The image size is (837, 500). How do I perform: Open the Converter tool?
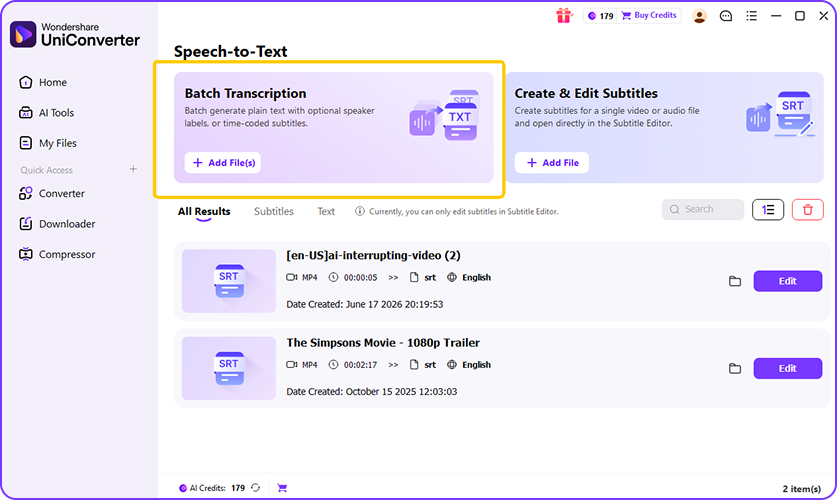pyautogui.click(x=52, y=193)
